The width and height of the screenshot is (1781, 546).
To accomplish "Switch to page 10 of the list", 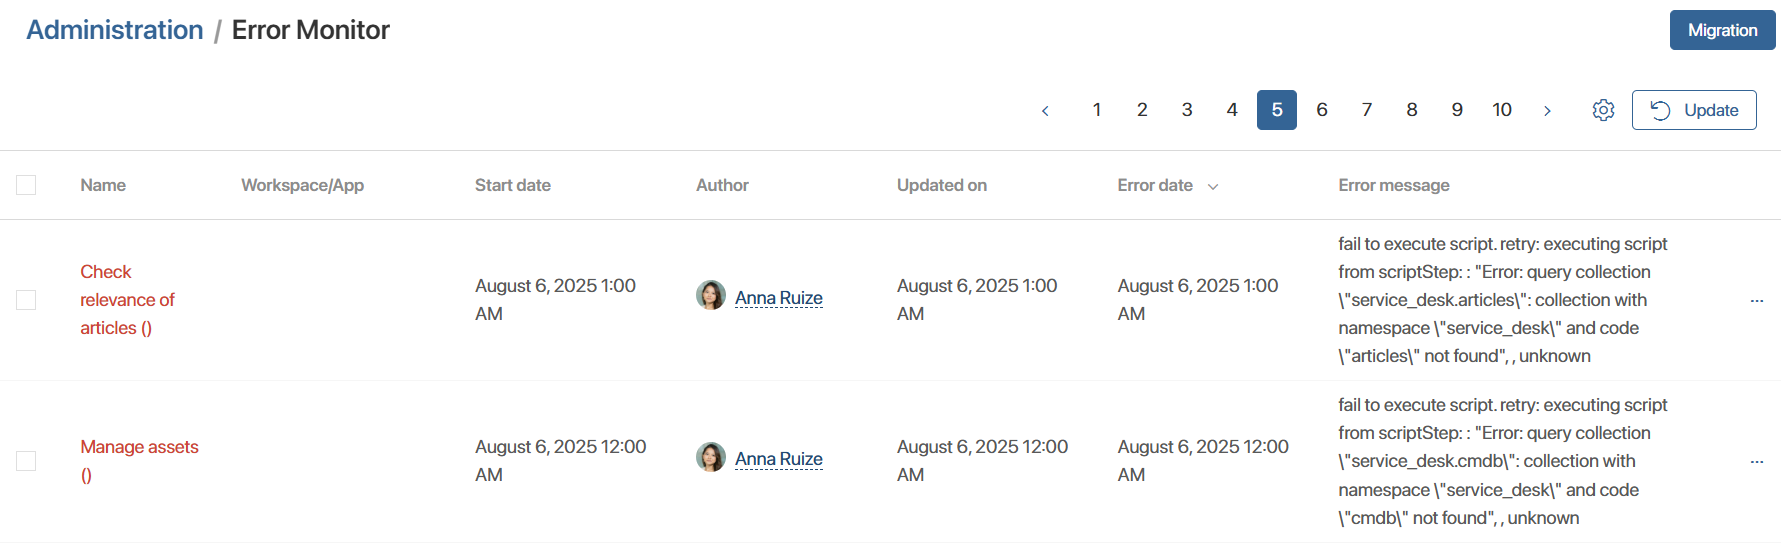I will [x=1502, y=110].
